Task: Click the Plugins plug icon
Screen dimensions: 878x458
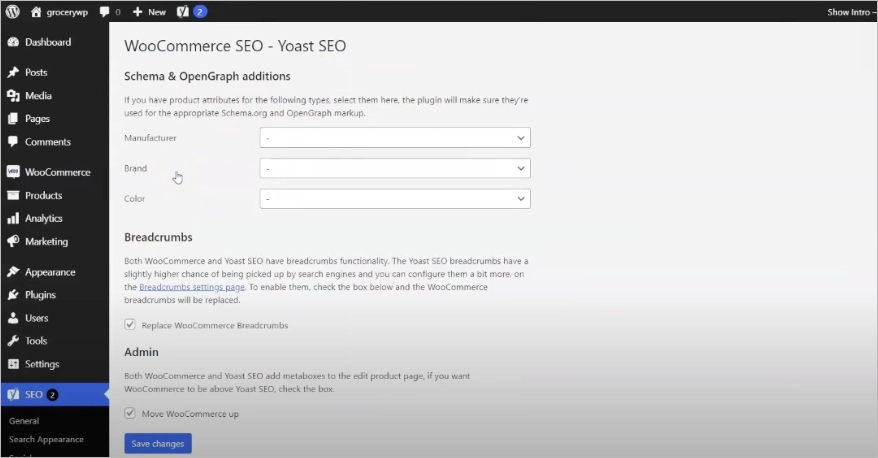Action: pyautogui.click(x=13, y=295)
